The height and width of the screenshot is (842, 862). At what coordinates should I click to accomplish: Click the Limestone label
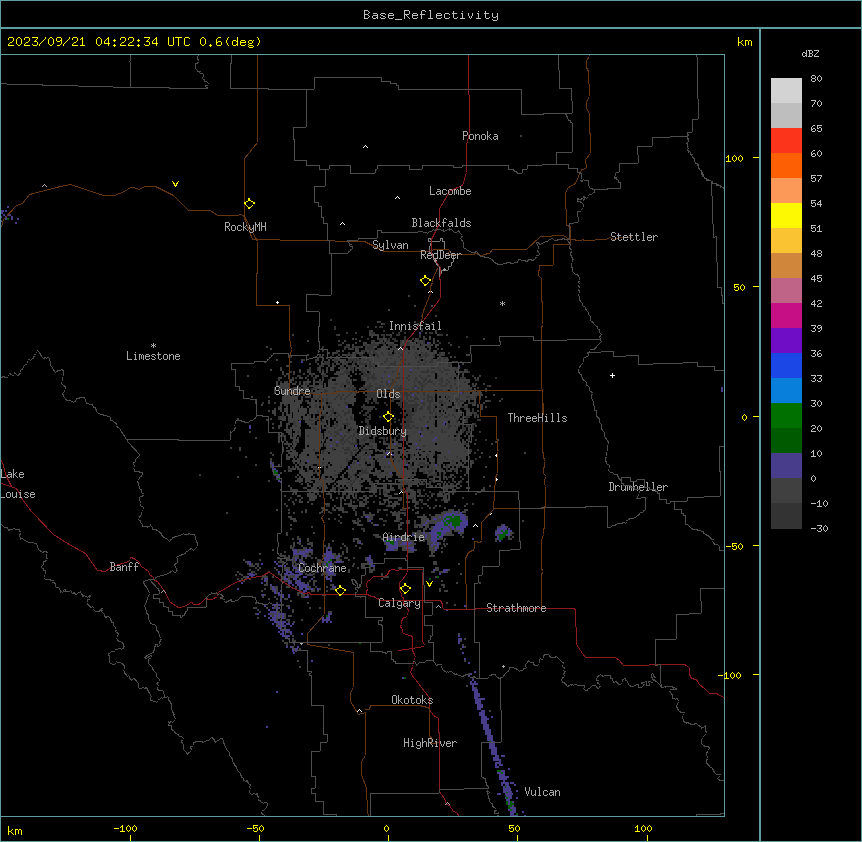(x=153, y=356)
